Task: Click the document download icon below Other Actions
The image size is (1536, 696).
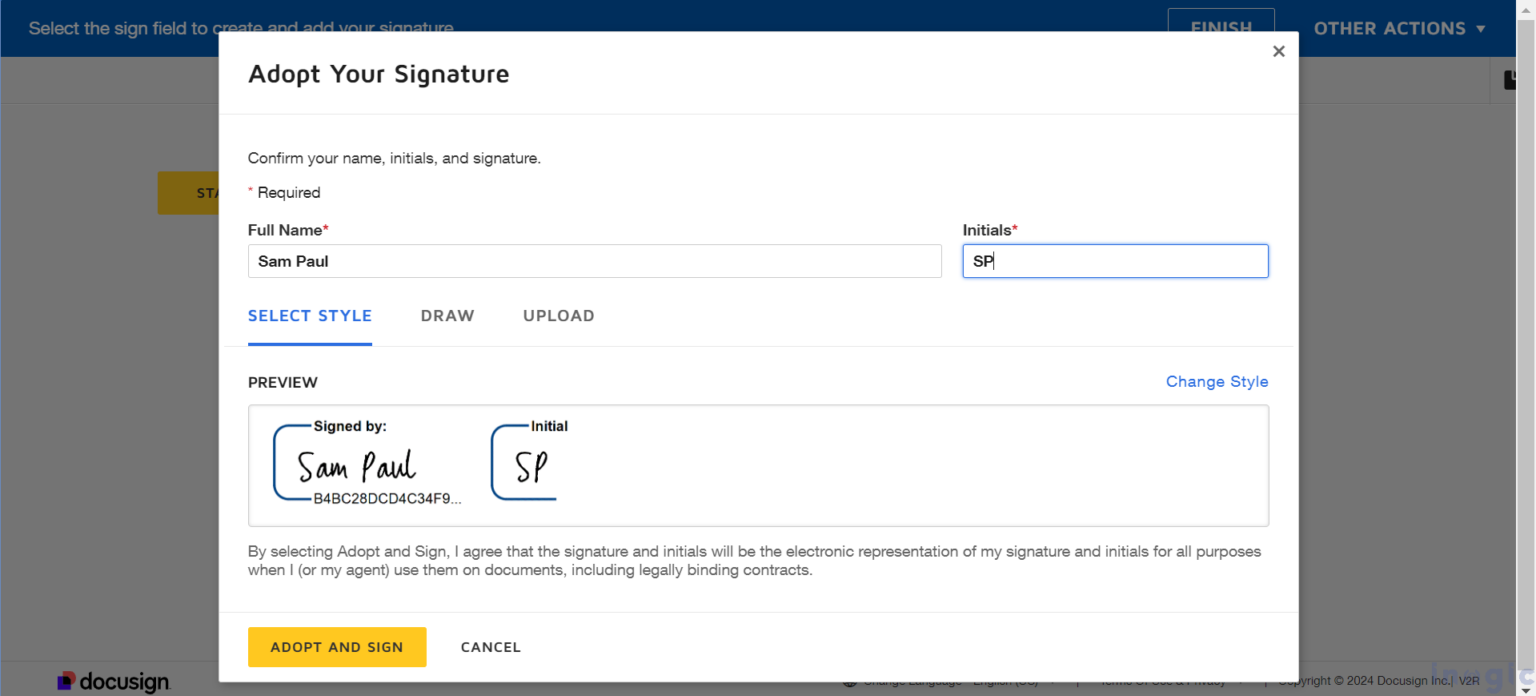Action: click(1510, 79)
